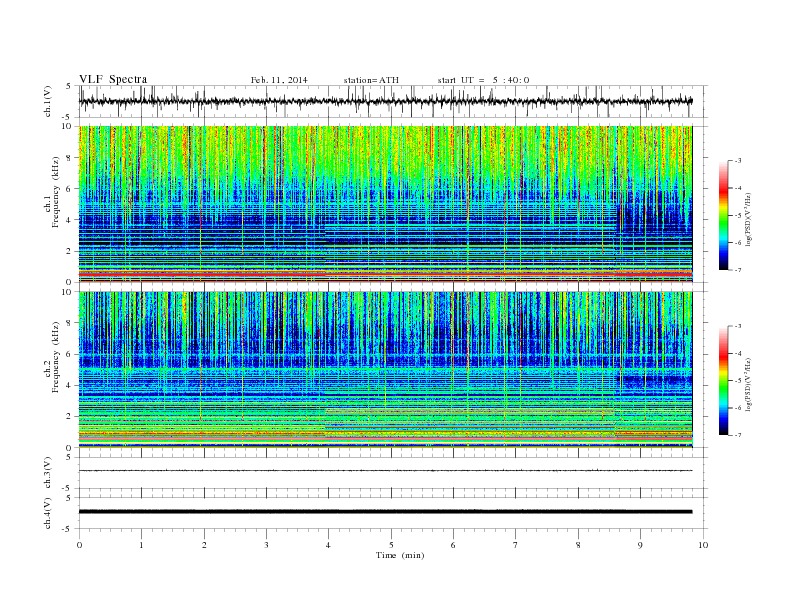This screenshot has height=612, width=792.
Task: Click the "5" tick on the Time axis
Action: [391, 545]
